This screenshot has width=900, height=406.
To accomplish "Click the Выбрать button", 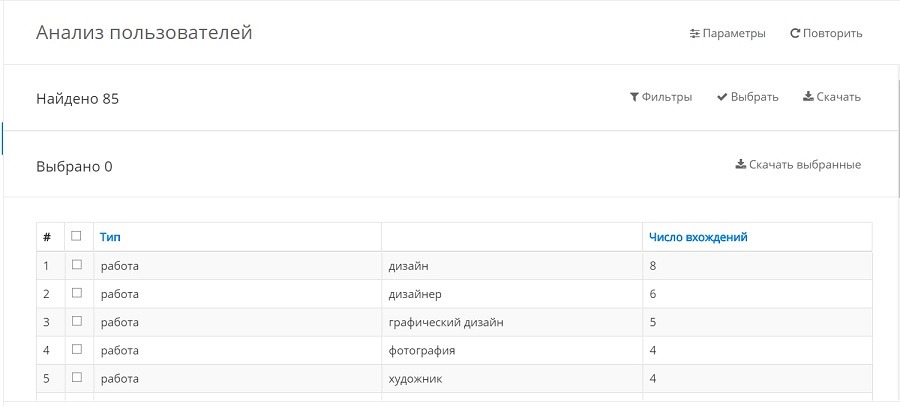I will [748, 96].
